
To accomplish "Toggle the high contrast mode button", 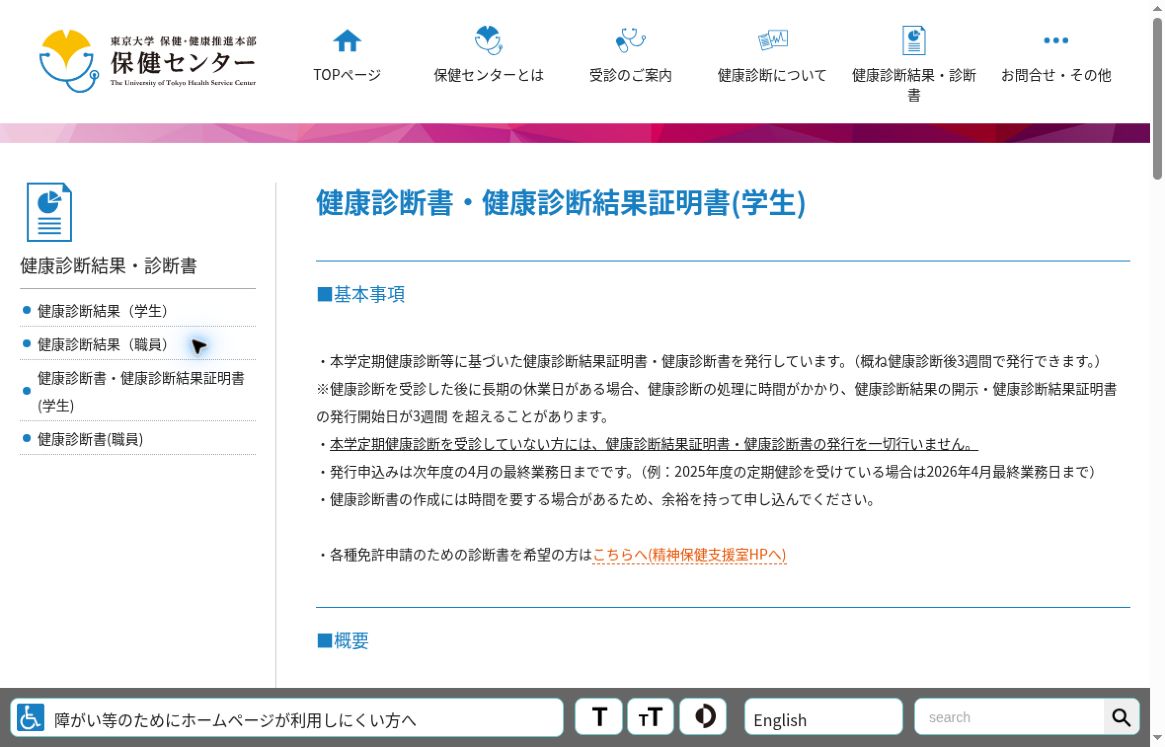I will (x=703, y=717).
